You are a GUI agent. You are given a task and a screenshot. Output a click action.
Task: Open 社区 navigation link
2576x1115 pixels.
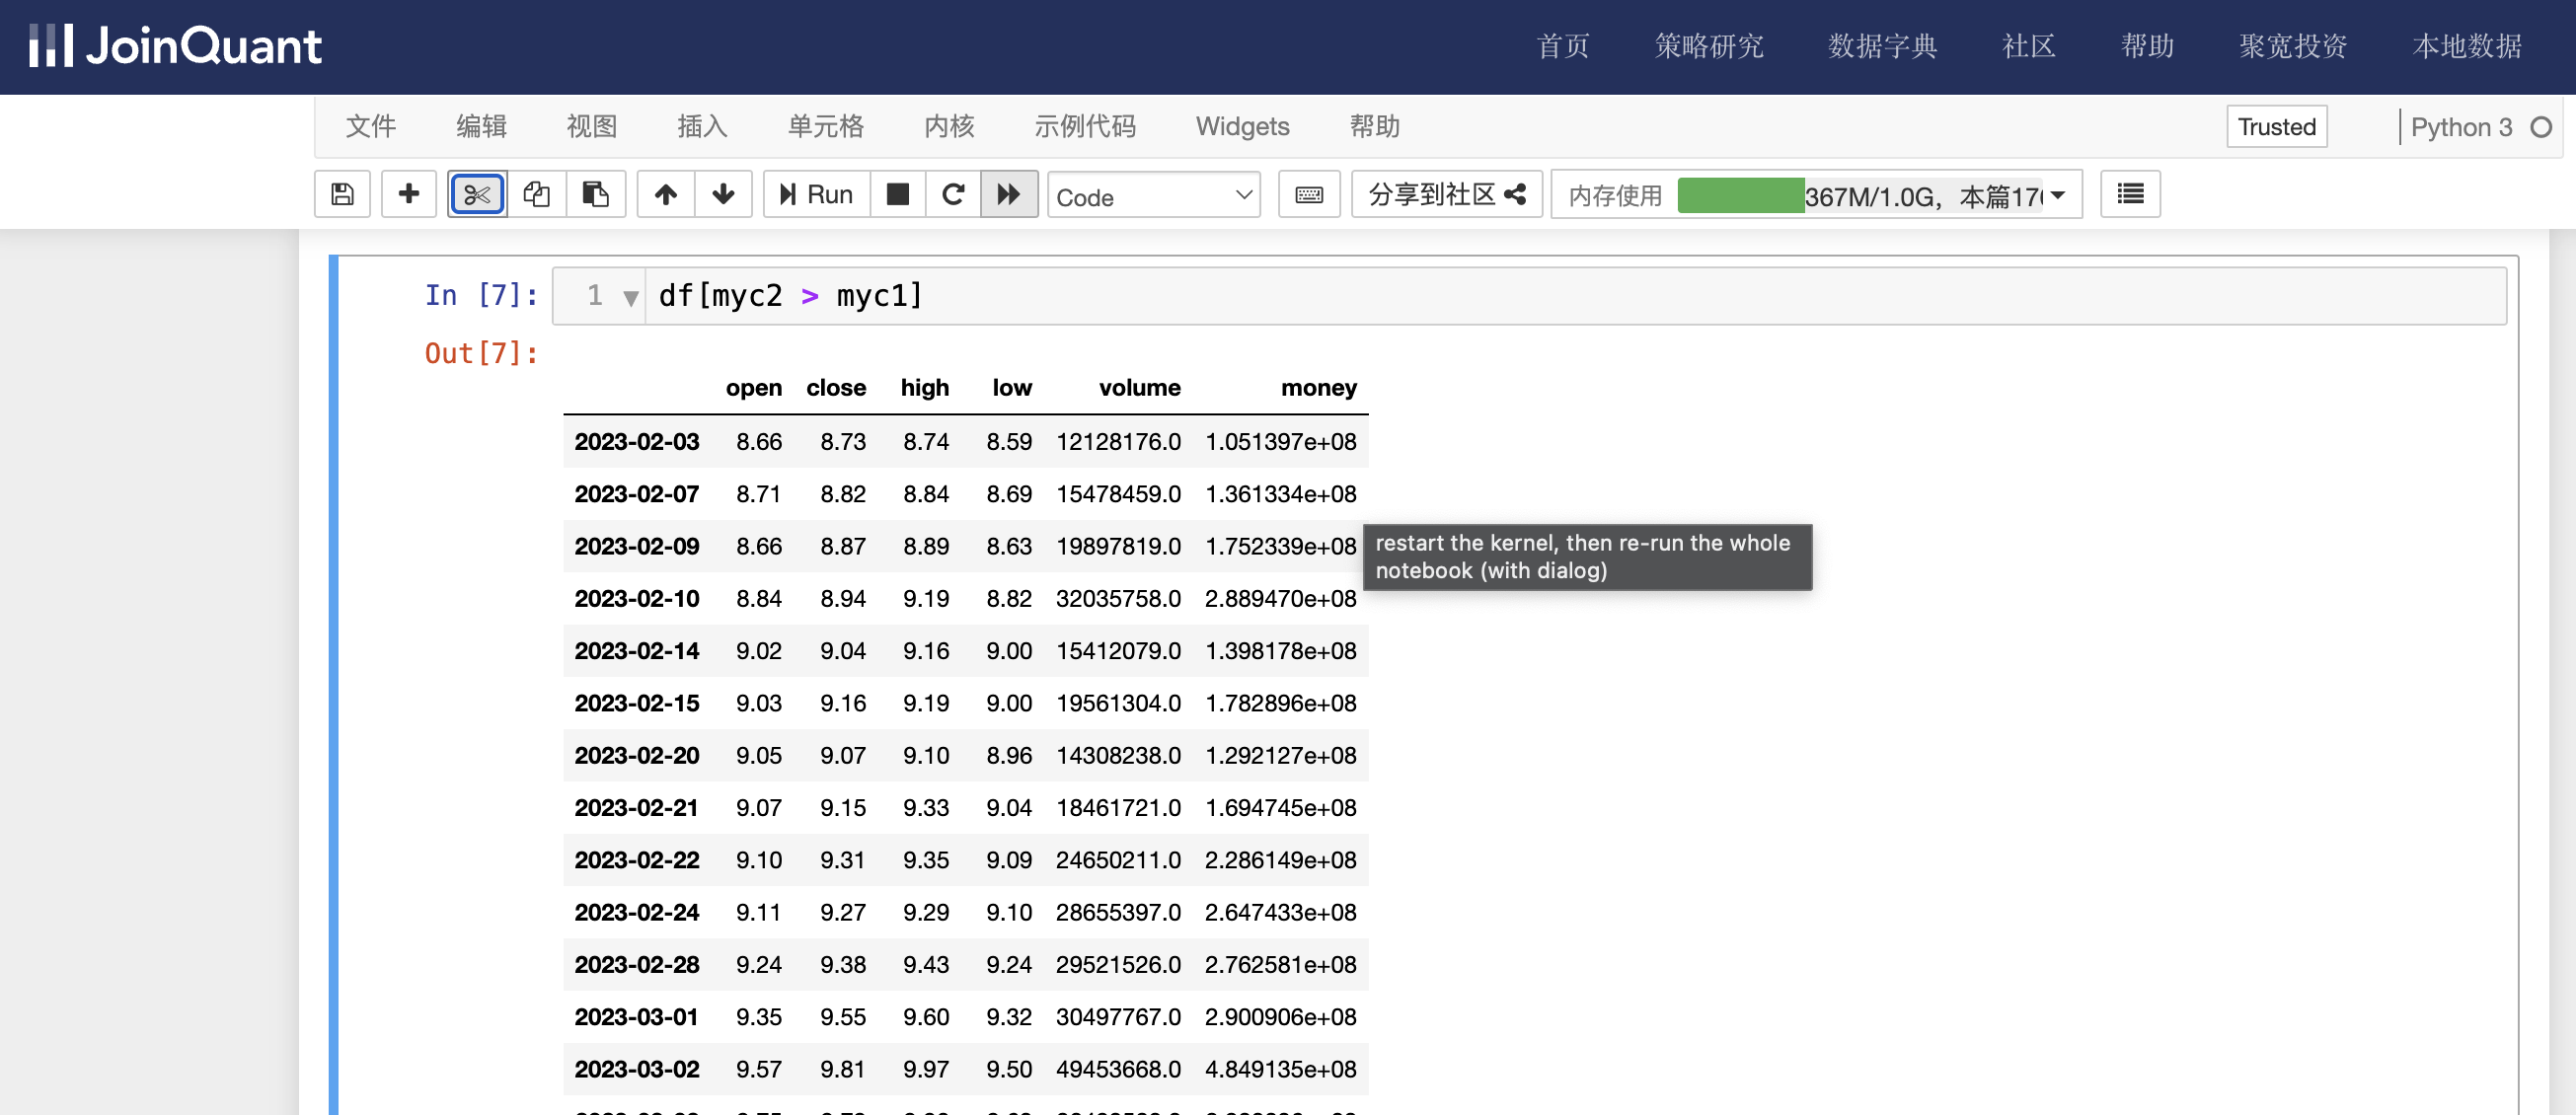pyautogui.click(x=2028, y=46)
